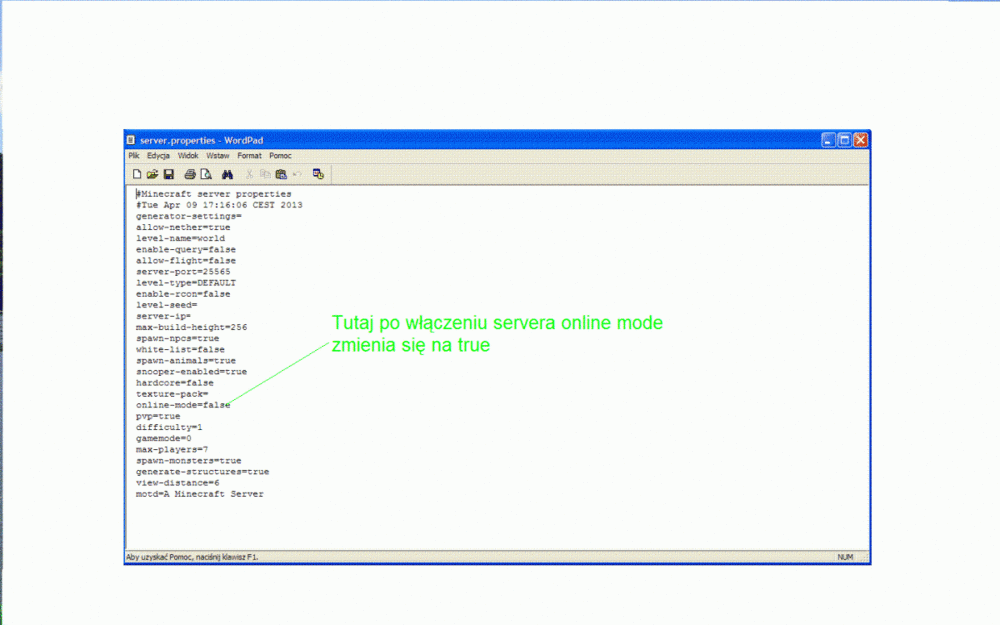The height and width of the screenshot is (625, 1000).
Task: Click the max-players=7 line
Action: tap(172, 450)
